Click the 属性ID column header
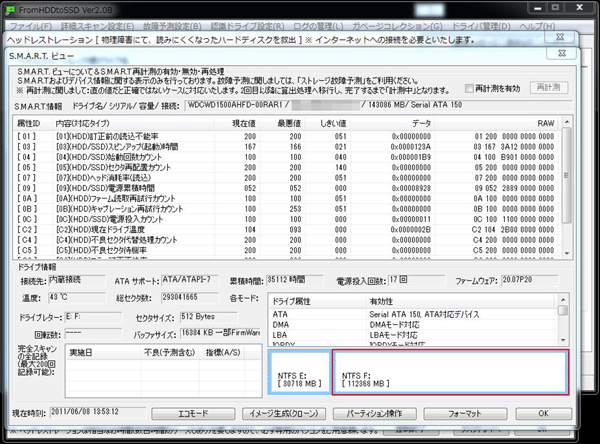Screen dimensions: 600x444 point(32,123)
